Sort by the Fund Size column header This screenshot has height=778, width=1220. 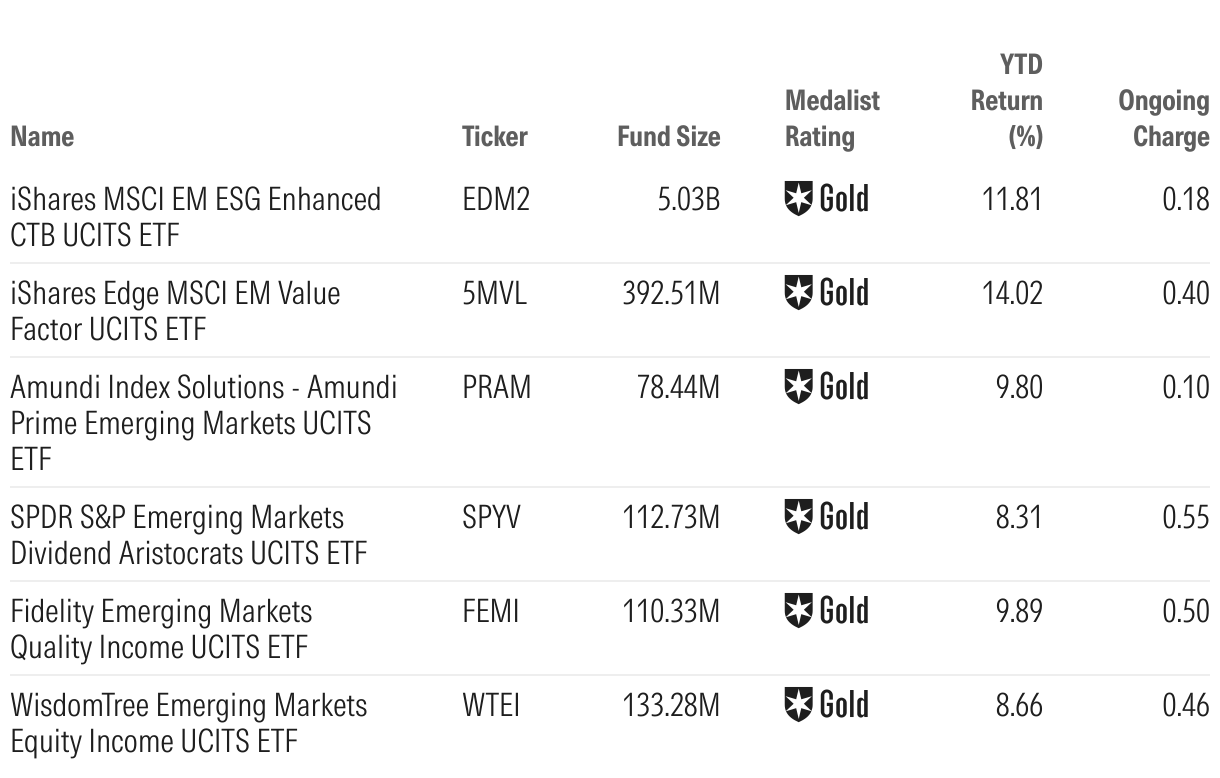pos(668,136)
